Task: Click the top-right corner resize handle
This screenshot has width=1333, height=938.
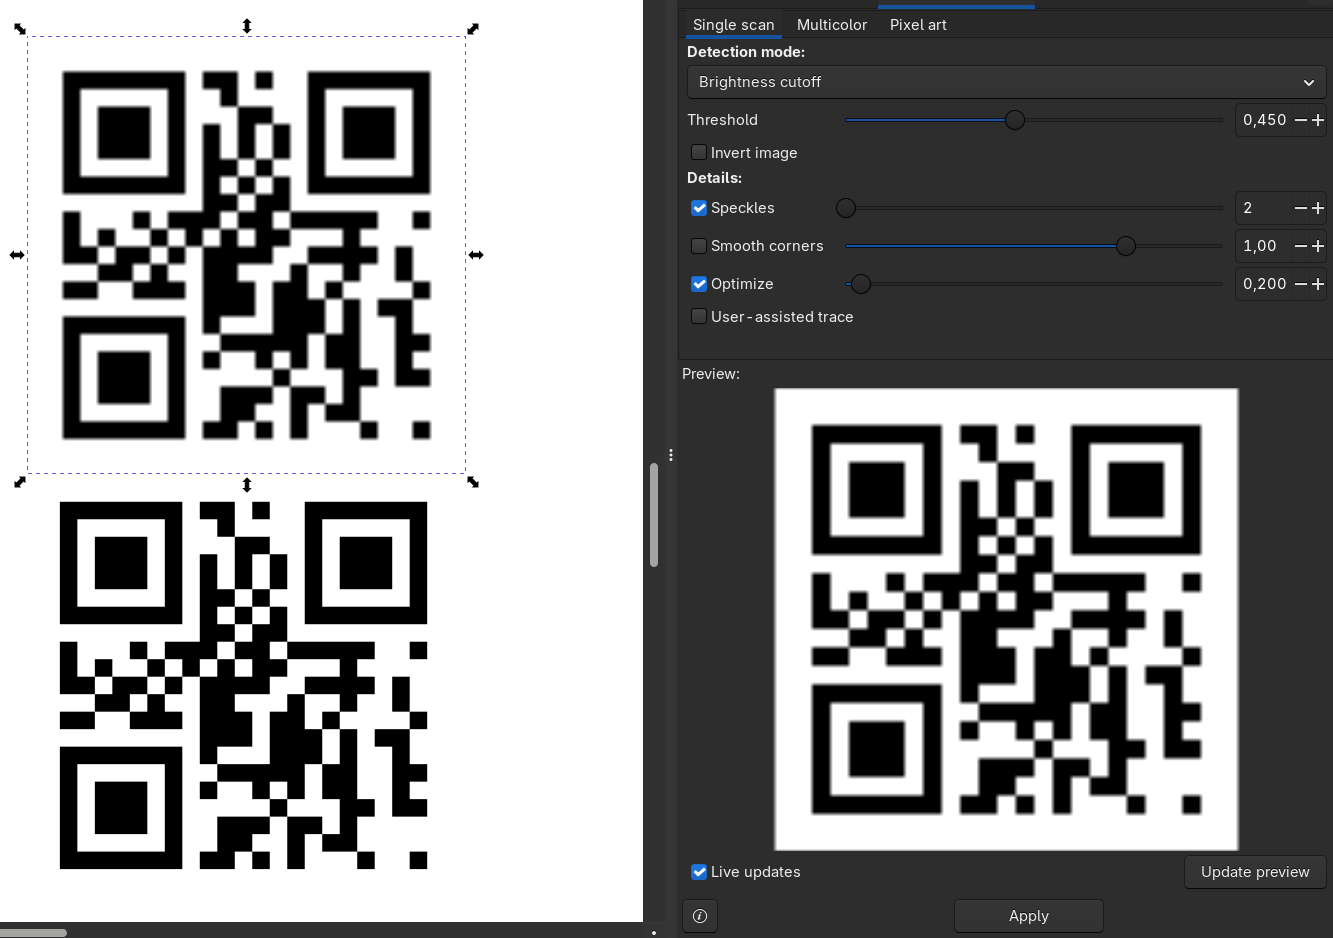Action: click(x=473, y=29)
